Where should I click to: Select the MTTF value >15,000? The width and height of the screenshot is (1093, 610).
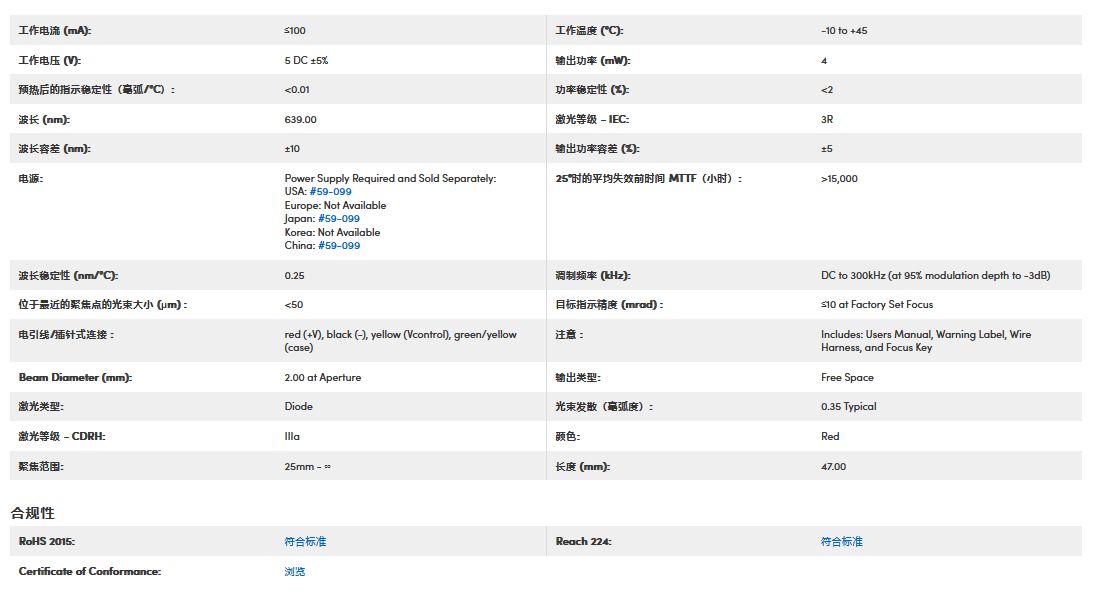(839, 179)
